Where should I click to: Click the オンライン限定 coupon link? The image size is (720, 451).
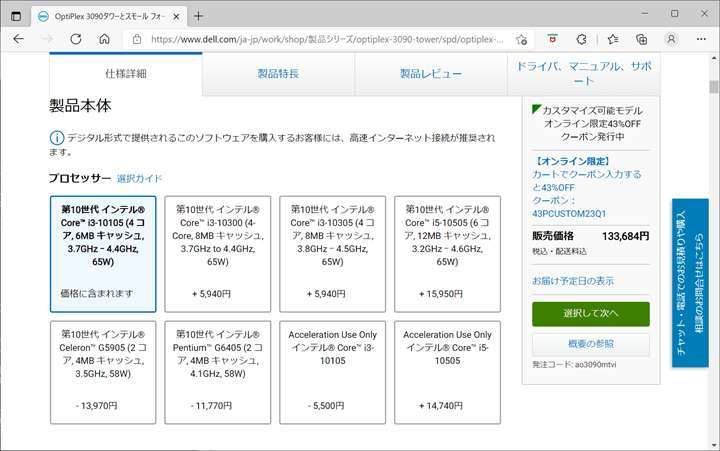click(x=587, y=187)
